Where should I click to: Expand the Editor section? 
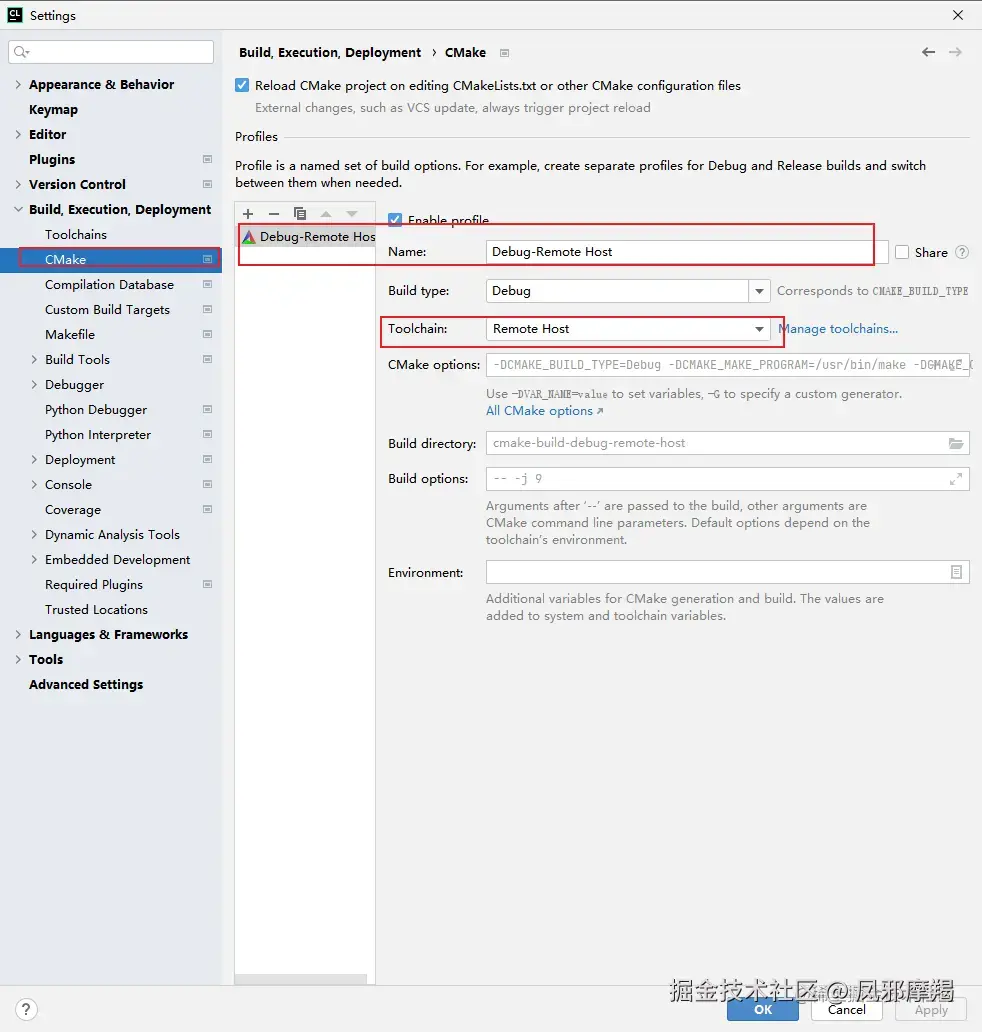tap(18, 134)
